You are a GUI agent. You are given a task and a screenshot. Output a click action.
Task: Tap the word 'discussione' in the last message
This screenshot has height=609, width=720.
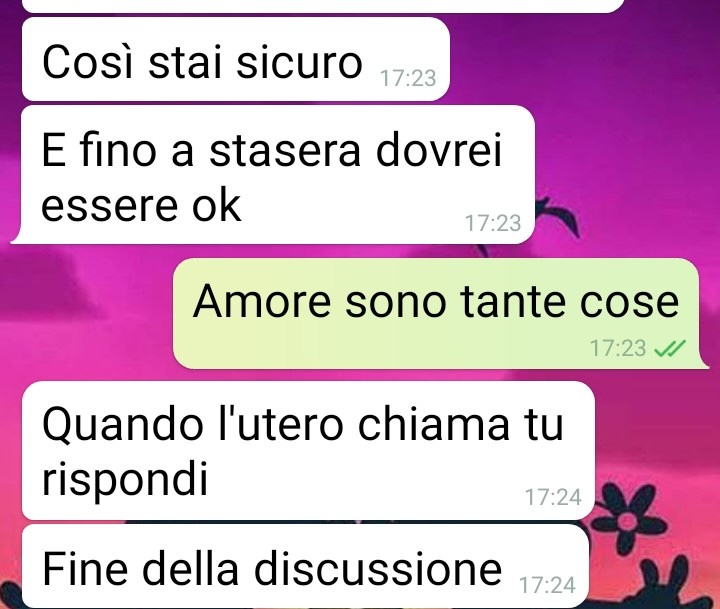click(378, 569)
